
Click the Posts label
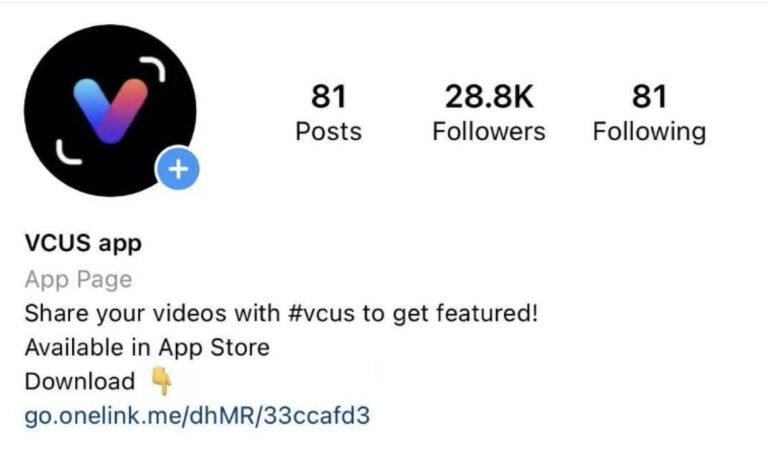coord(329,131)
